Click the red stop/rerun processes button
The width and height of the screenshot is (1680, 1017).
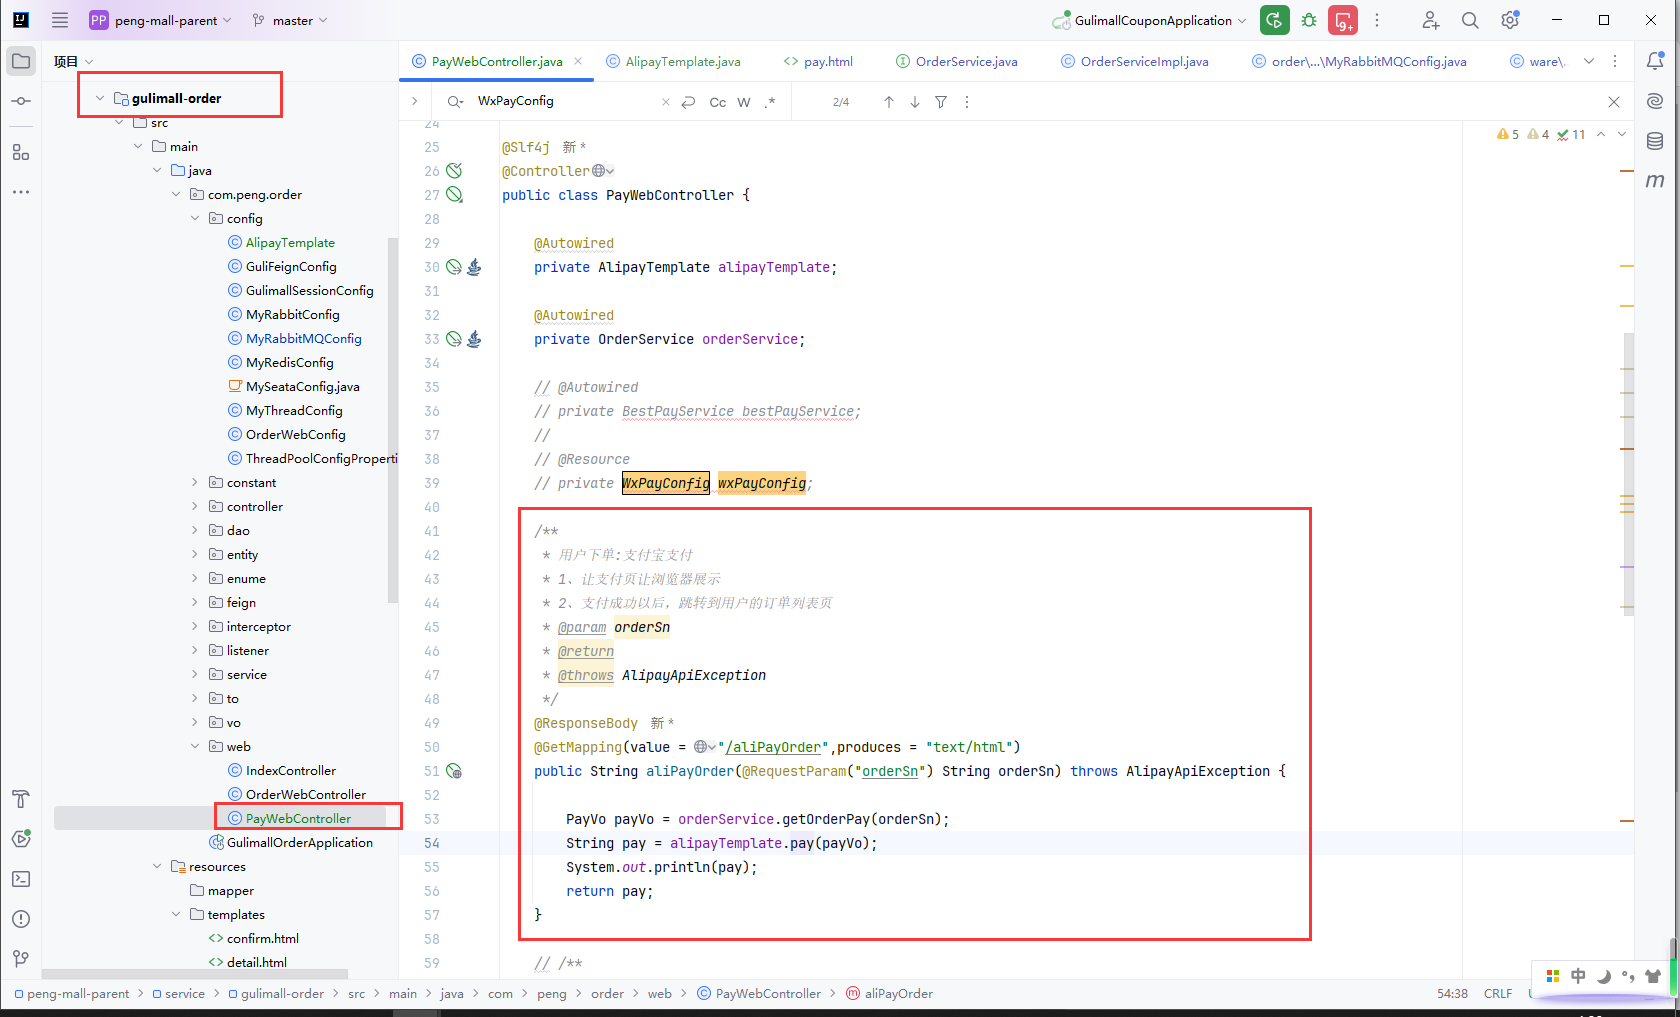click(x=1343, y=20)
